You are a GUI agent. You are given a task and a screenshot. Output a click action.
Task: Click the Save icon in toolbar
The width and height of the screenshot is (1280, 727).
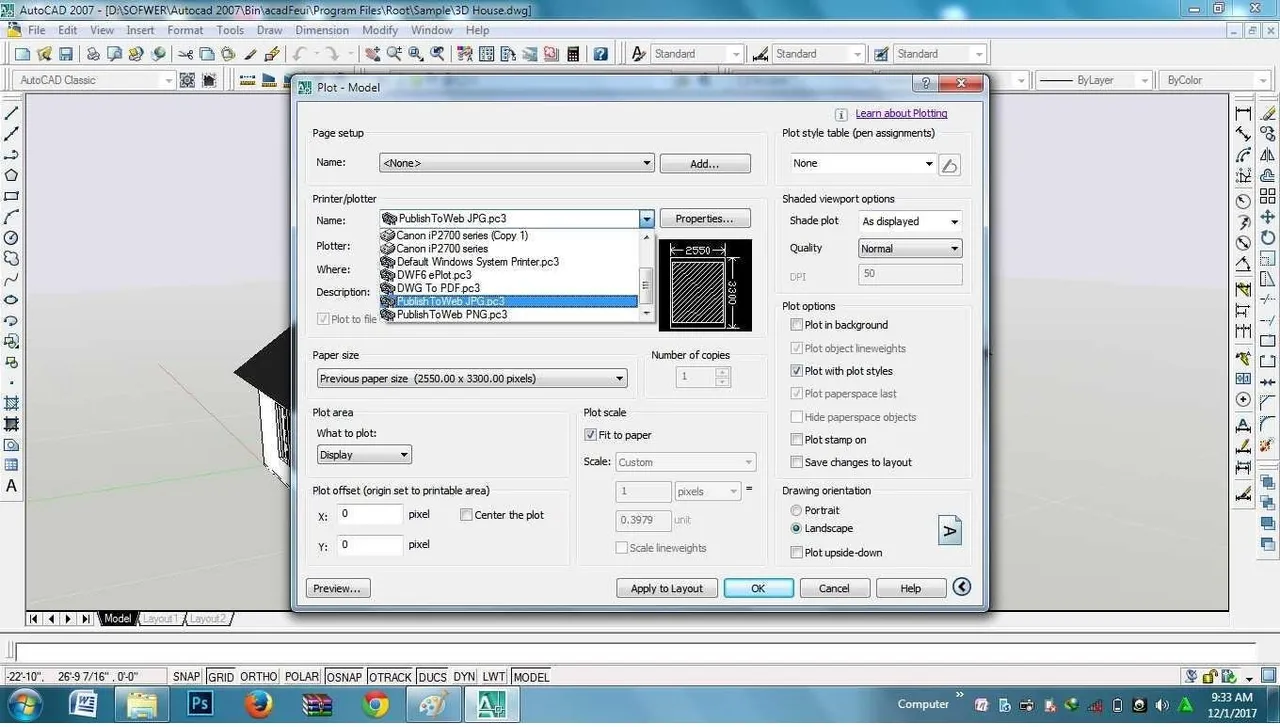pos(66,54)
